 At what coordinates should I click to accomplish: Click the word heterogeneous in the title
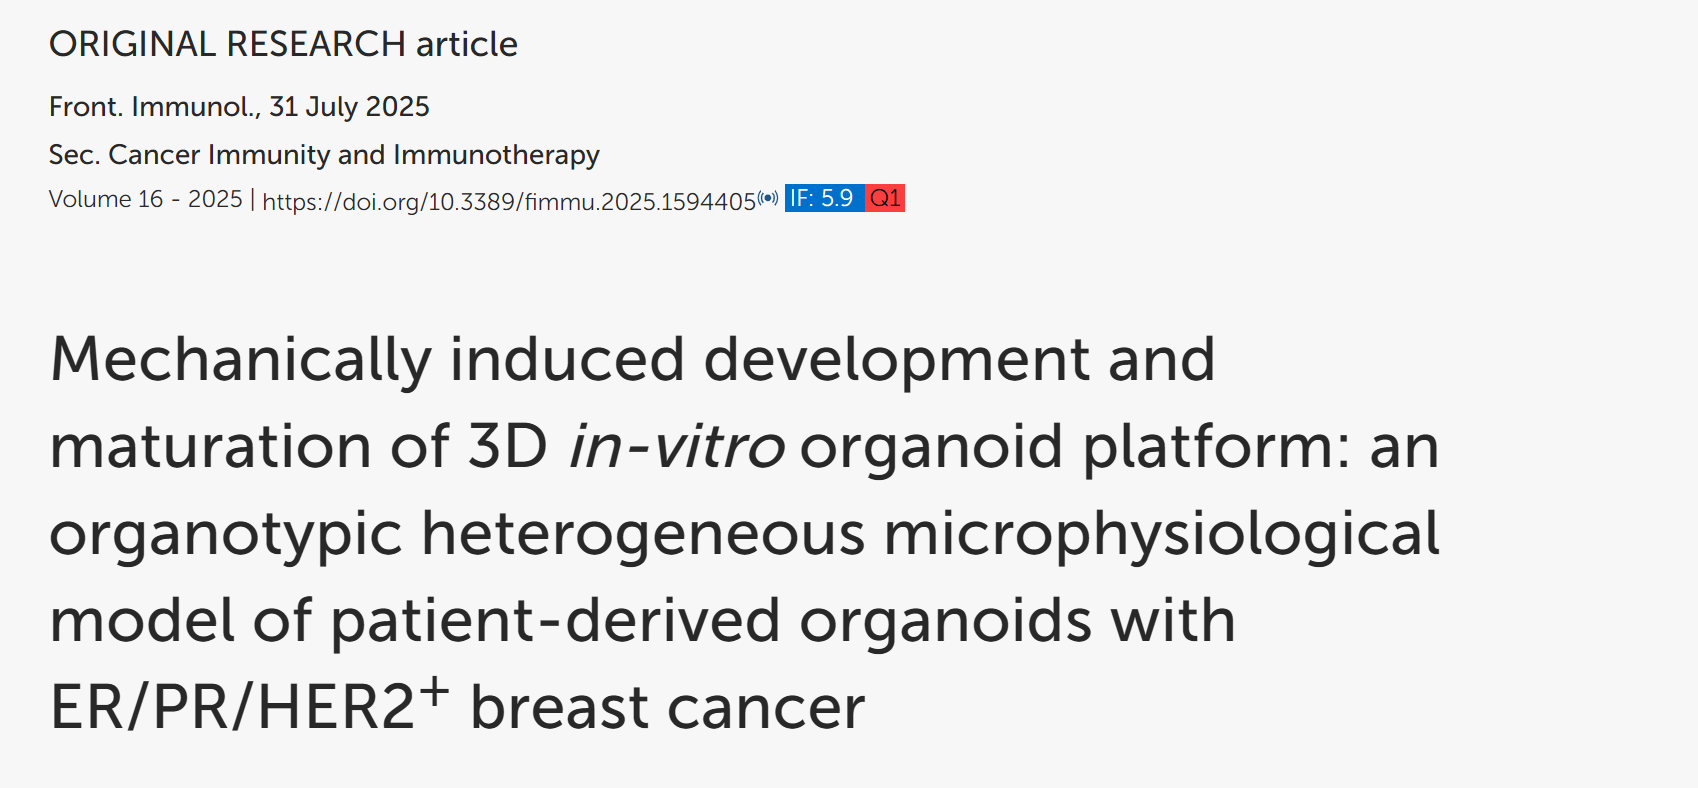(x=642, y=535)
